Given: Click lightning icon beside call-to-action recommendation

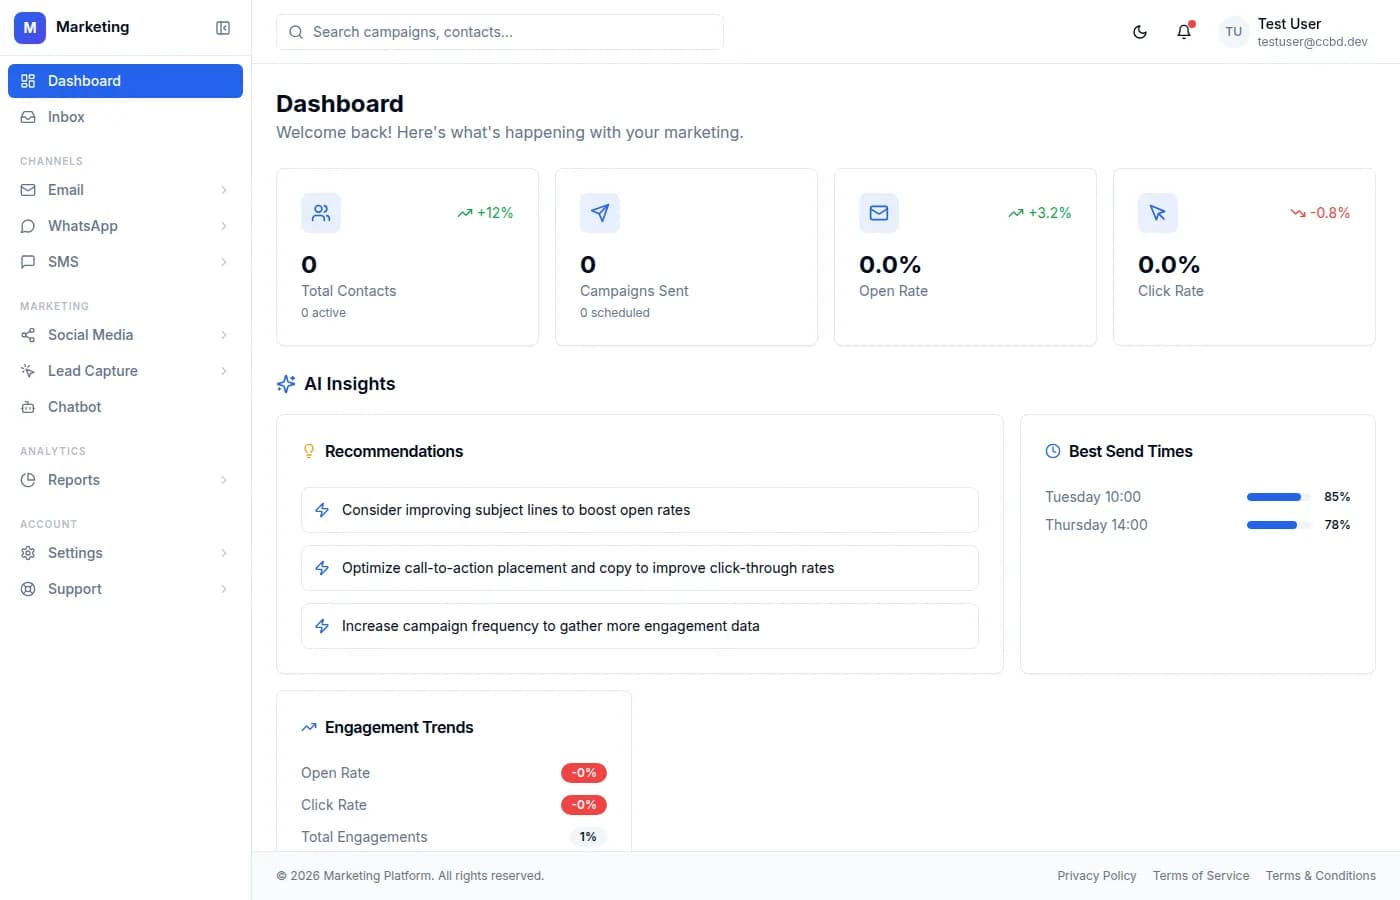Looking at the screenshot, I should pyautogui.click(x=322, y=568).
